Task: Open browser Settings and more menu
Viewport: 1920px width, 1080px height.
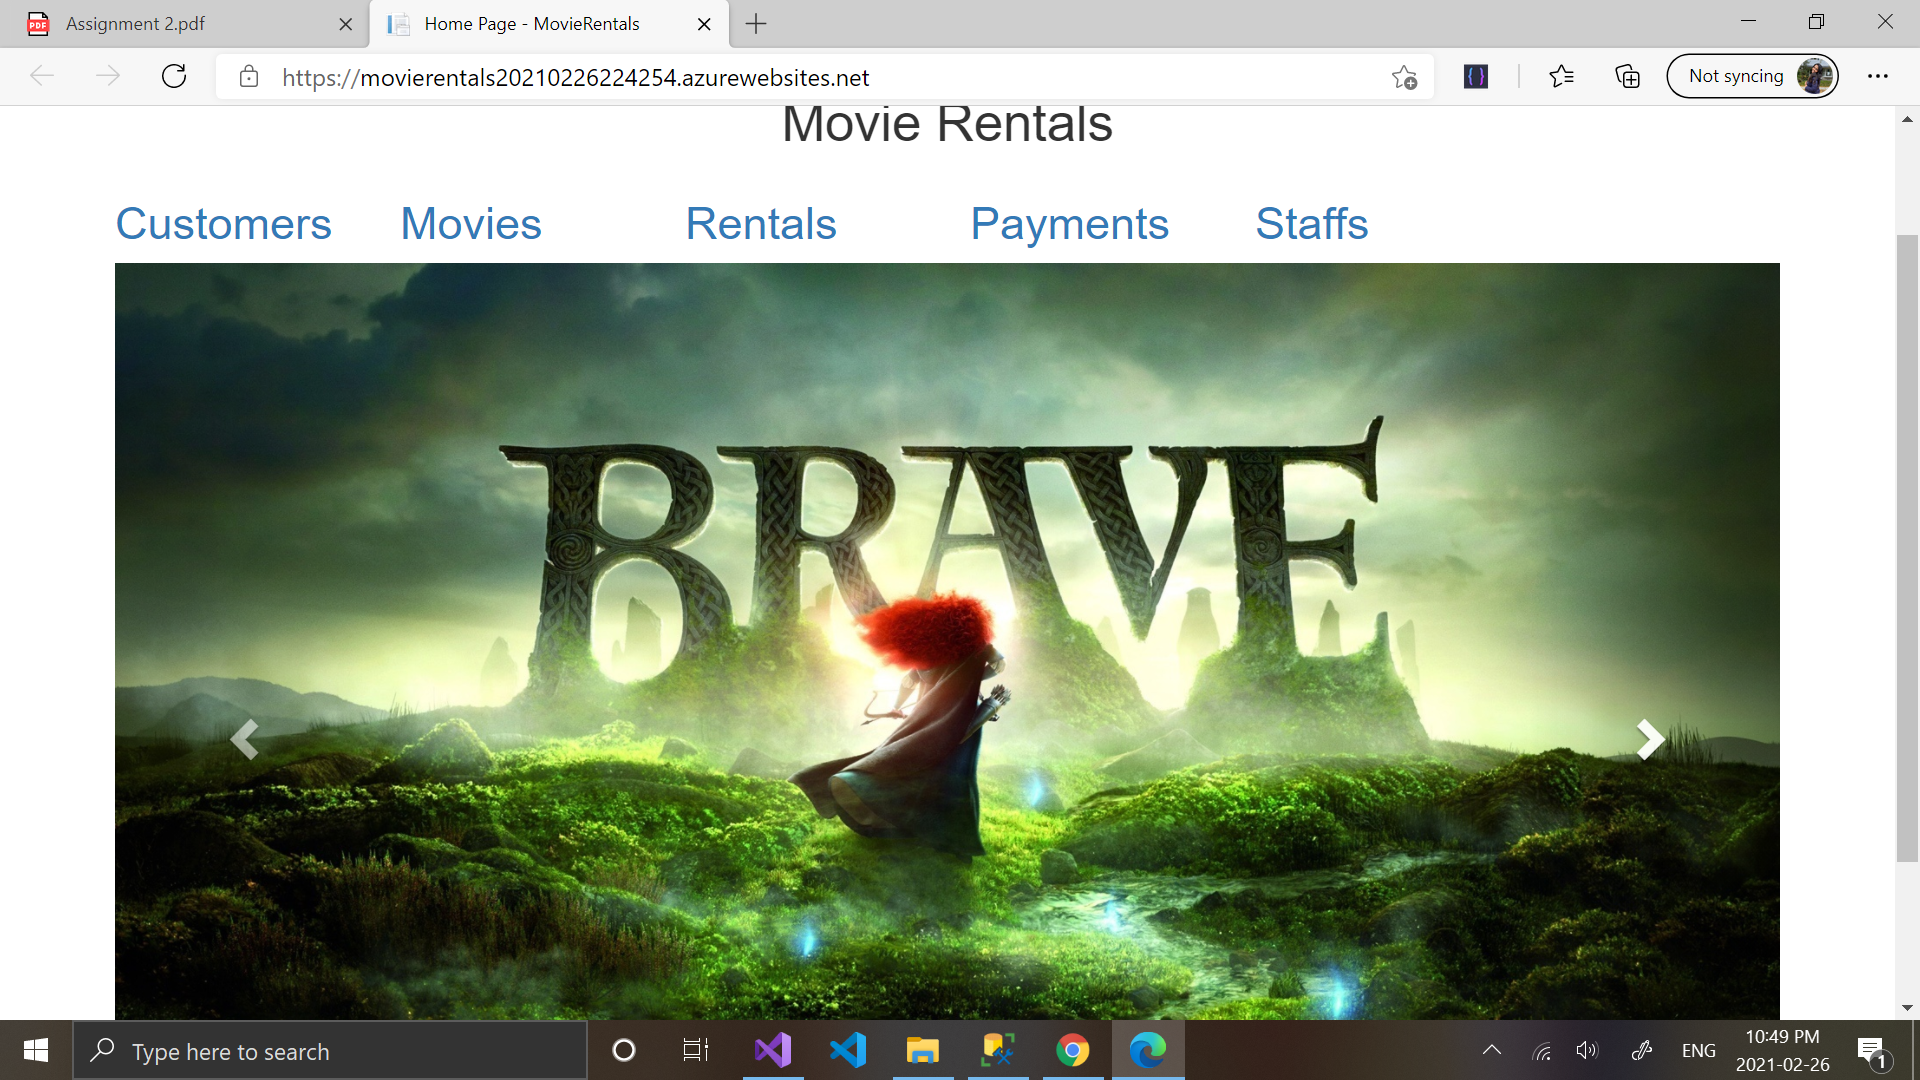Action: (1878, 76)
